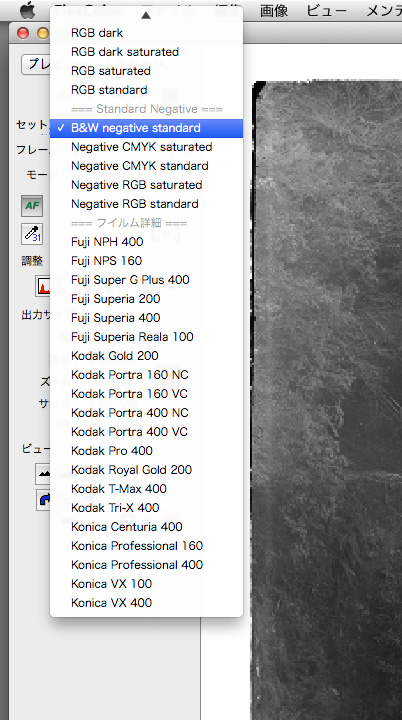
Task: Select Fuji Superia 400
Action: tap(146, 318)
